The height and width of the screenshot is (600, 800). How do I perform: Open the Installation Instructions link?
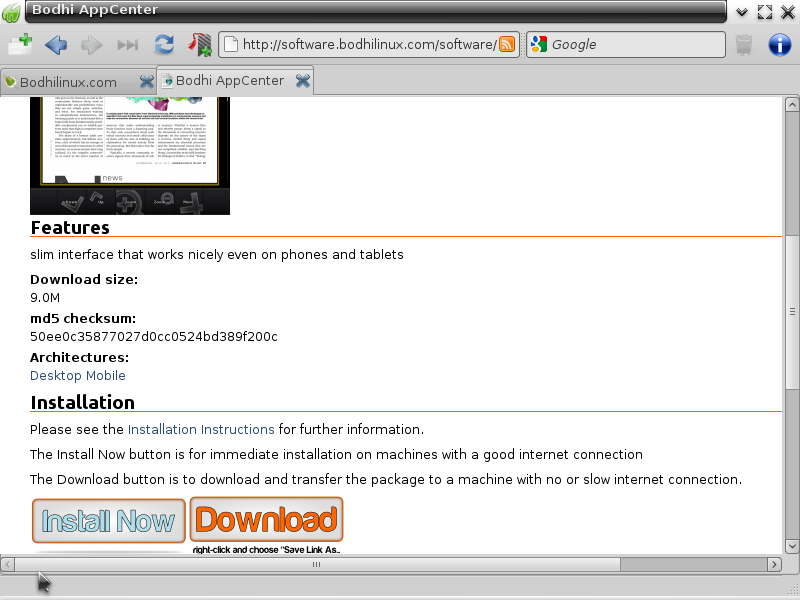point(201,430)
